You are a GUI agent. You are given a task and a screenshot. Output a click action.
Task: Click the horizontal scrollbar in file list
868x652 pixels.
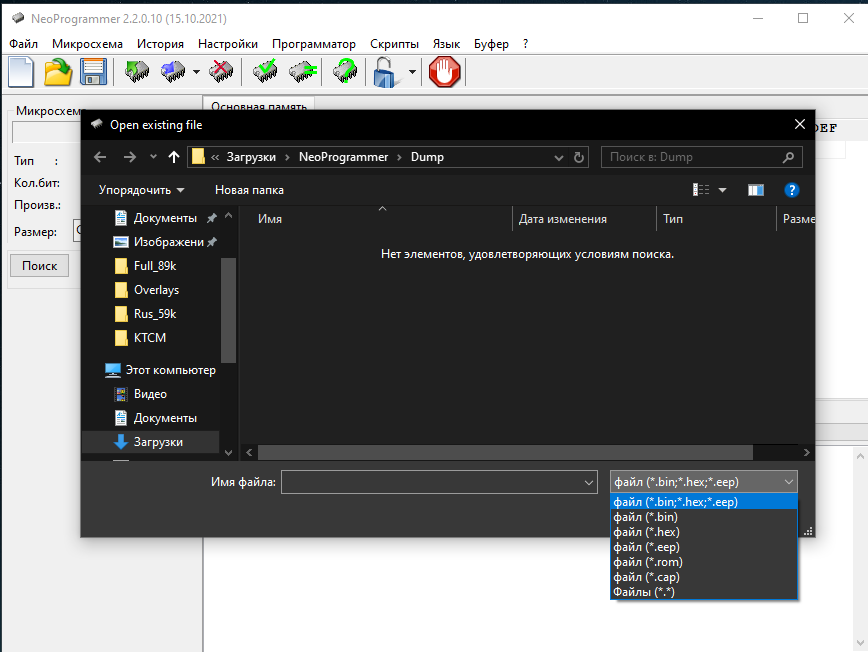tap(505, 452)
